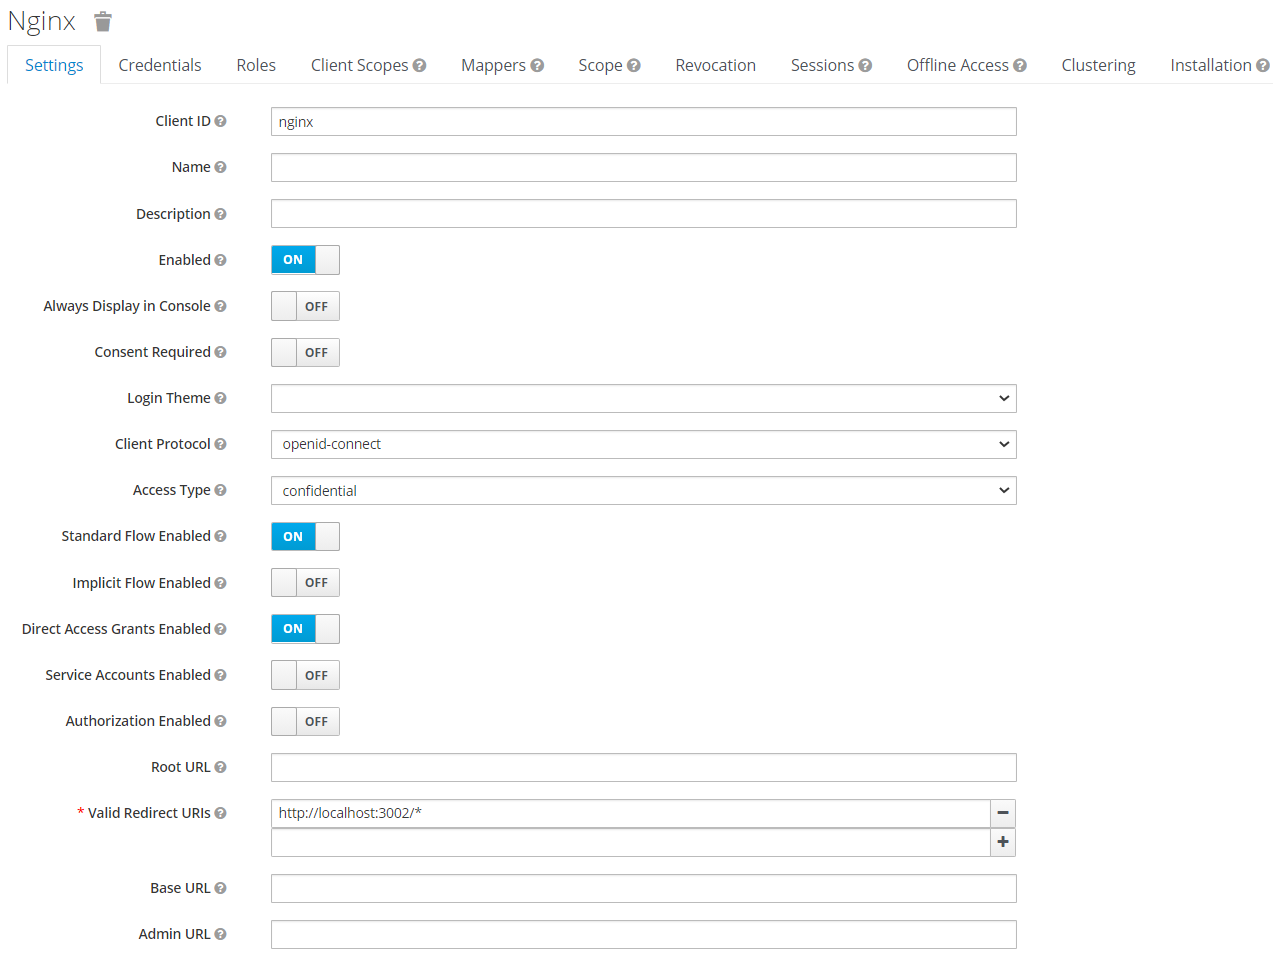Show help for Client Protocol
Image resolution: width=1273 pixels, height=957 pixels.
(220, 444)
